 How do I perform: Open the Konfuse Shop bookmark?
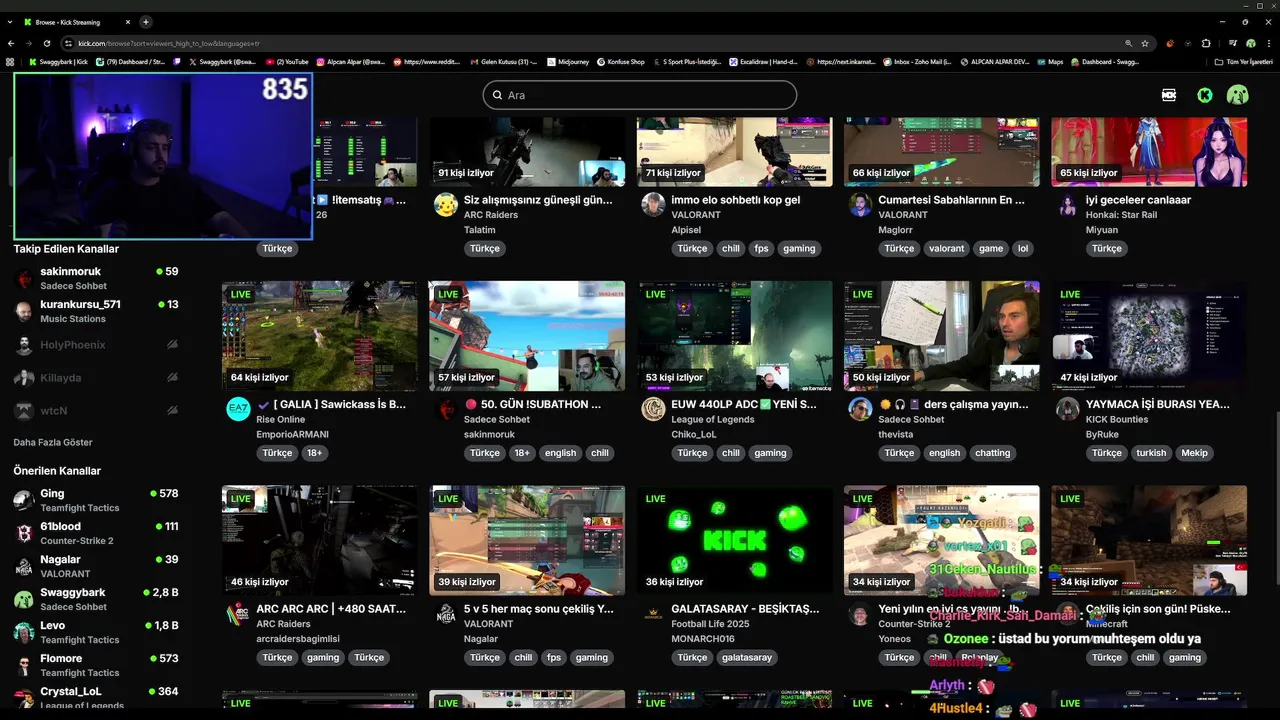tap(621, 62)
